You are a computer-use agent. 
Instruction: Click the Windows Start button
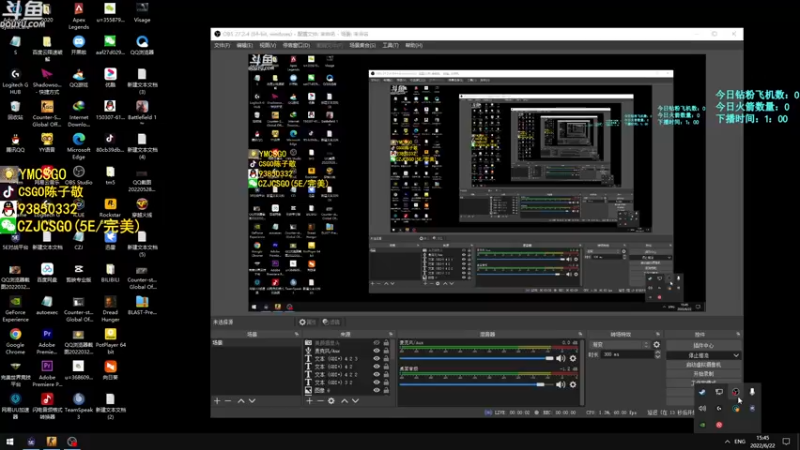click(x=10, y=441)
